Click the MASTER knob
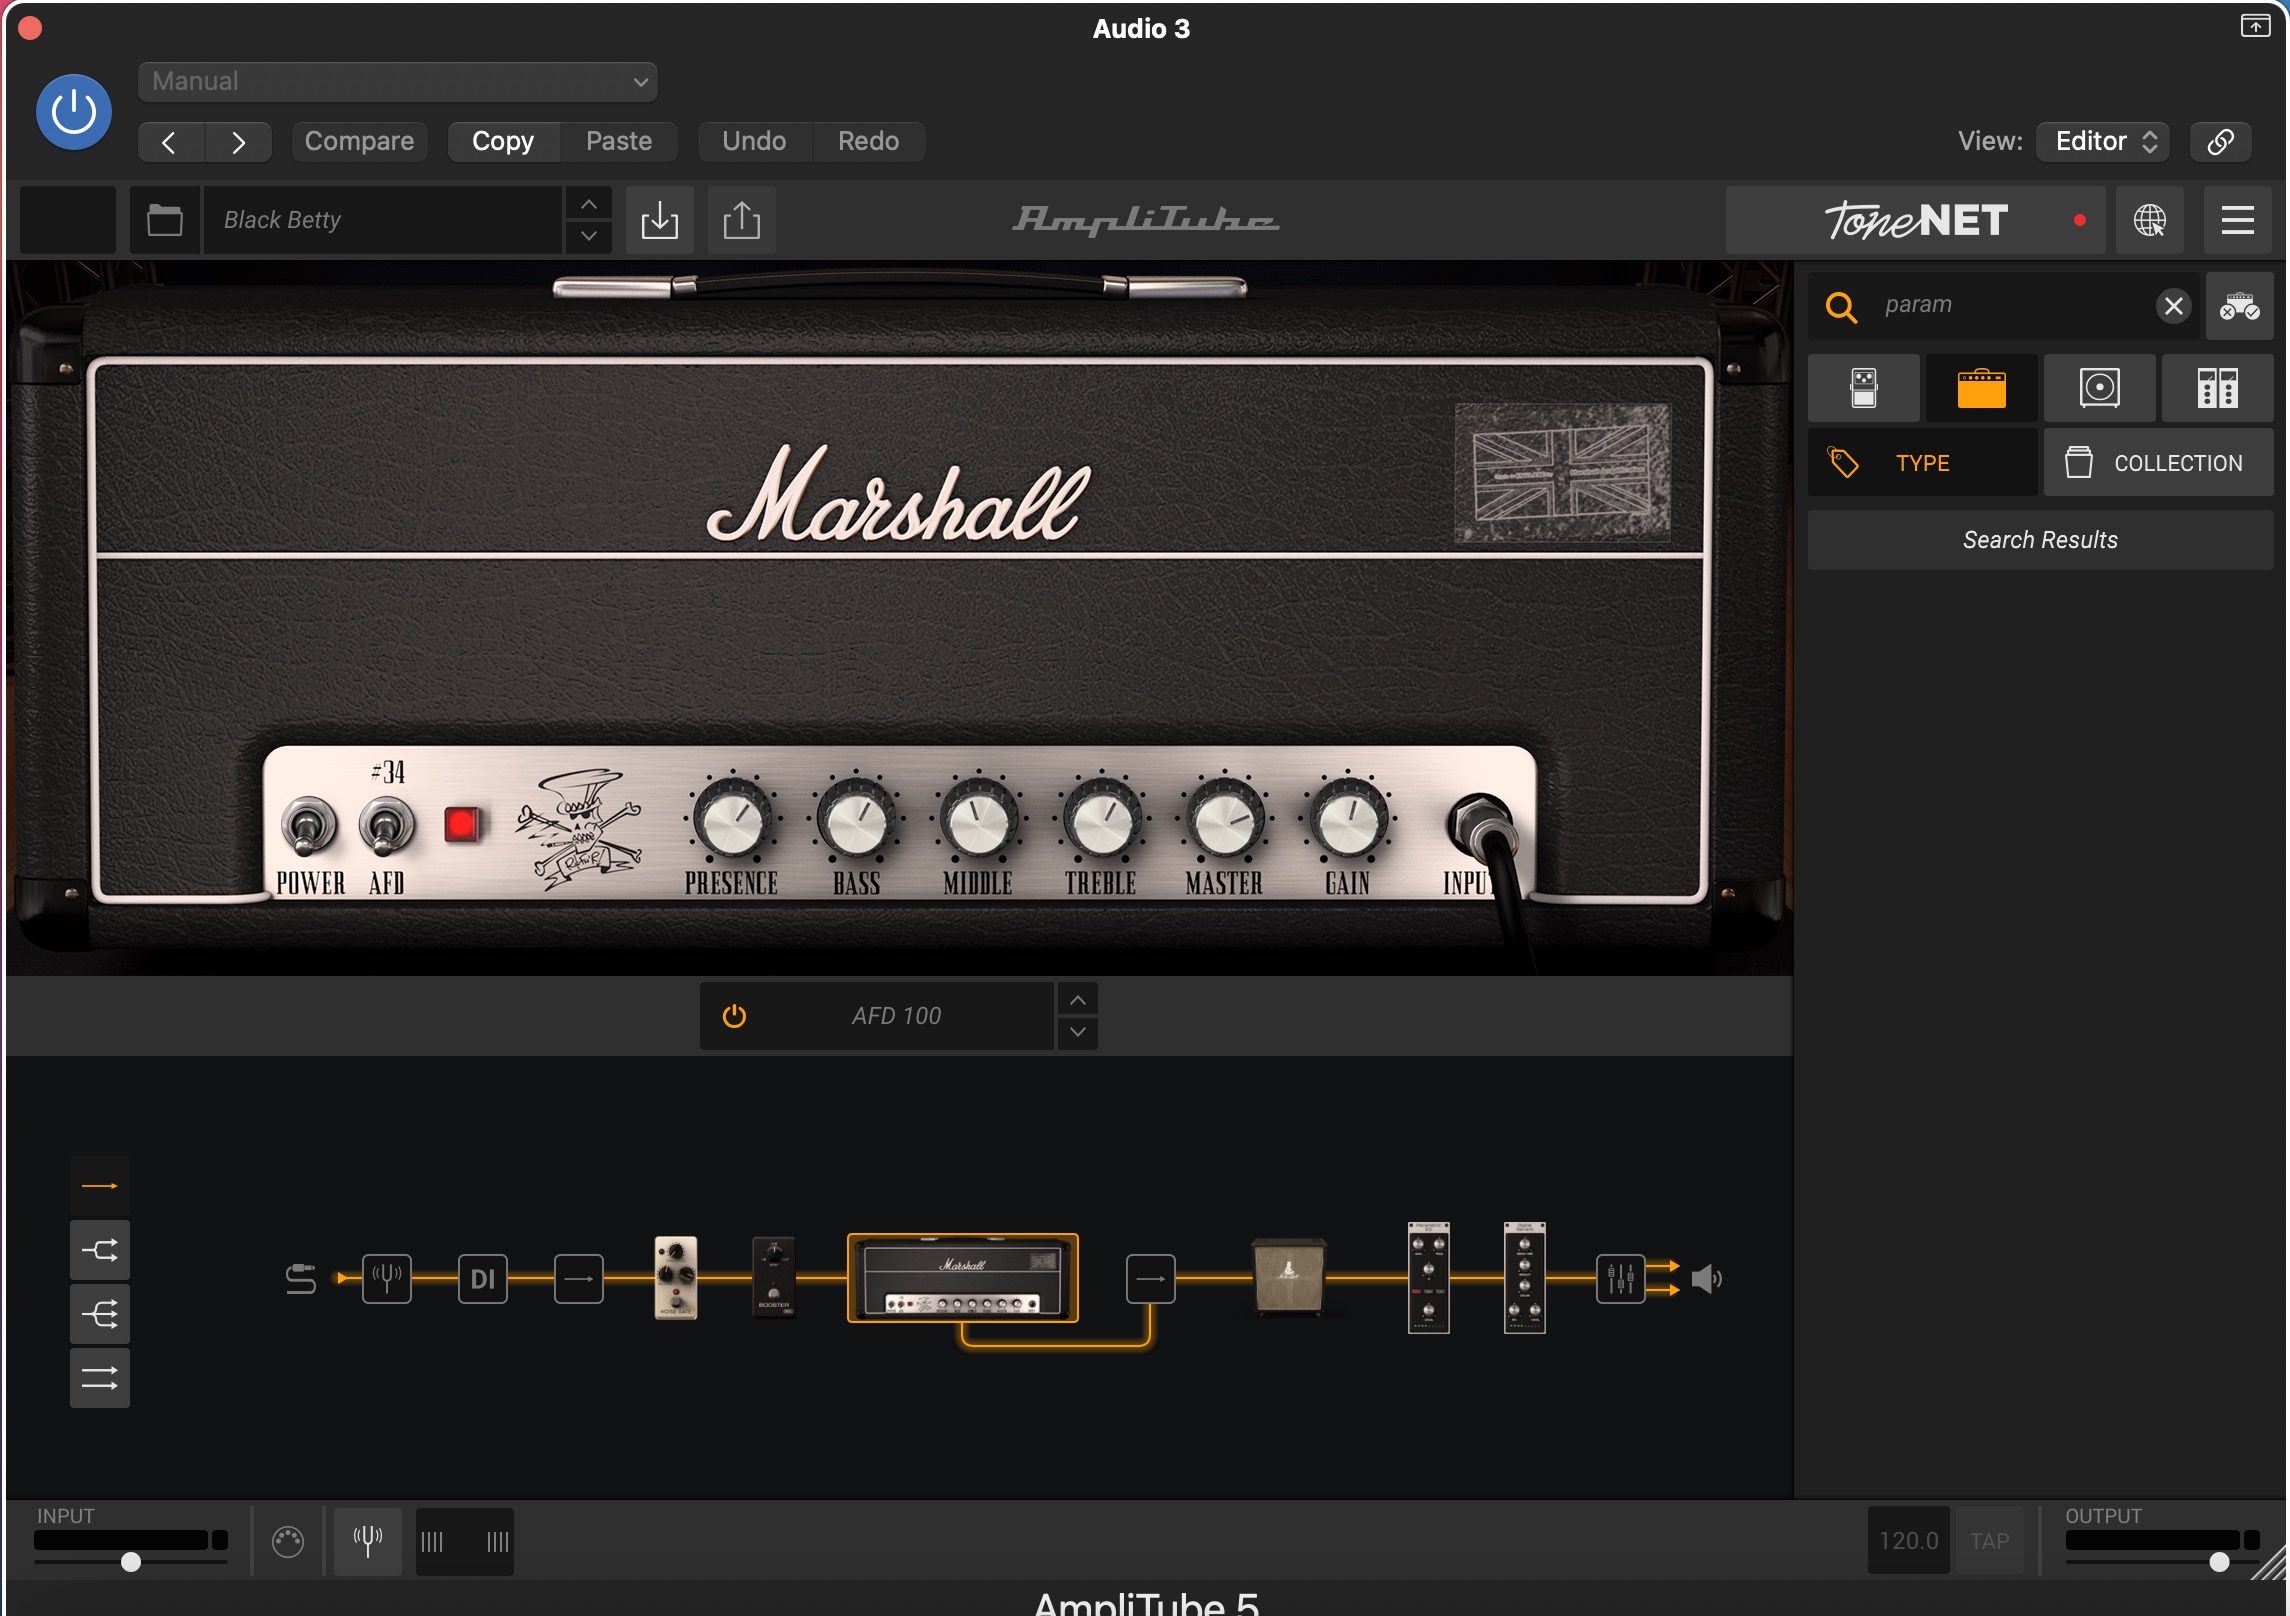This screenshot has height=1616, width=2290. (1224, 820)
